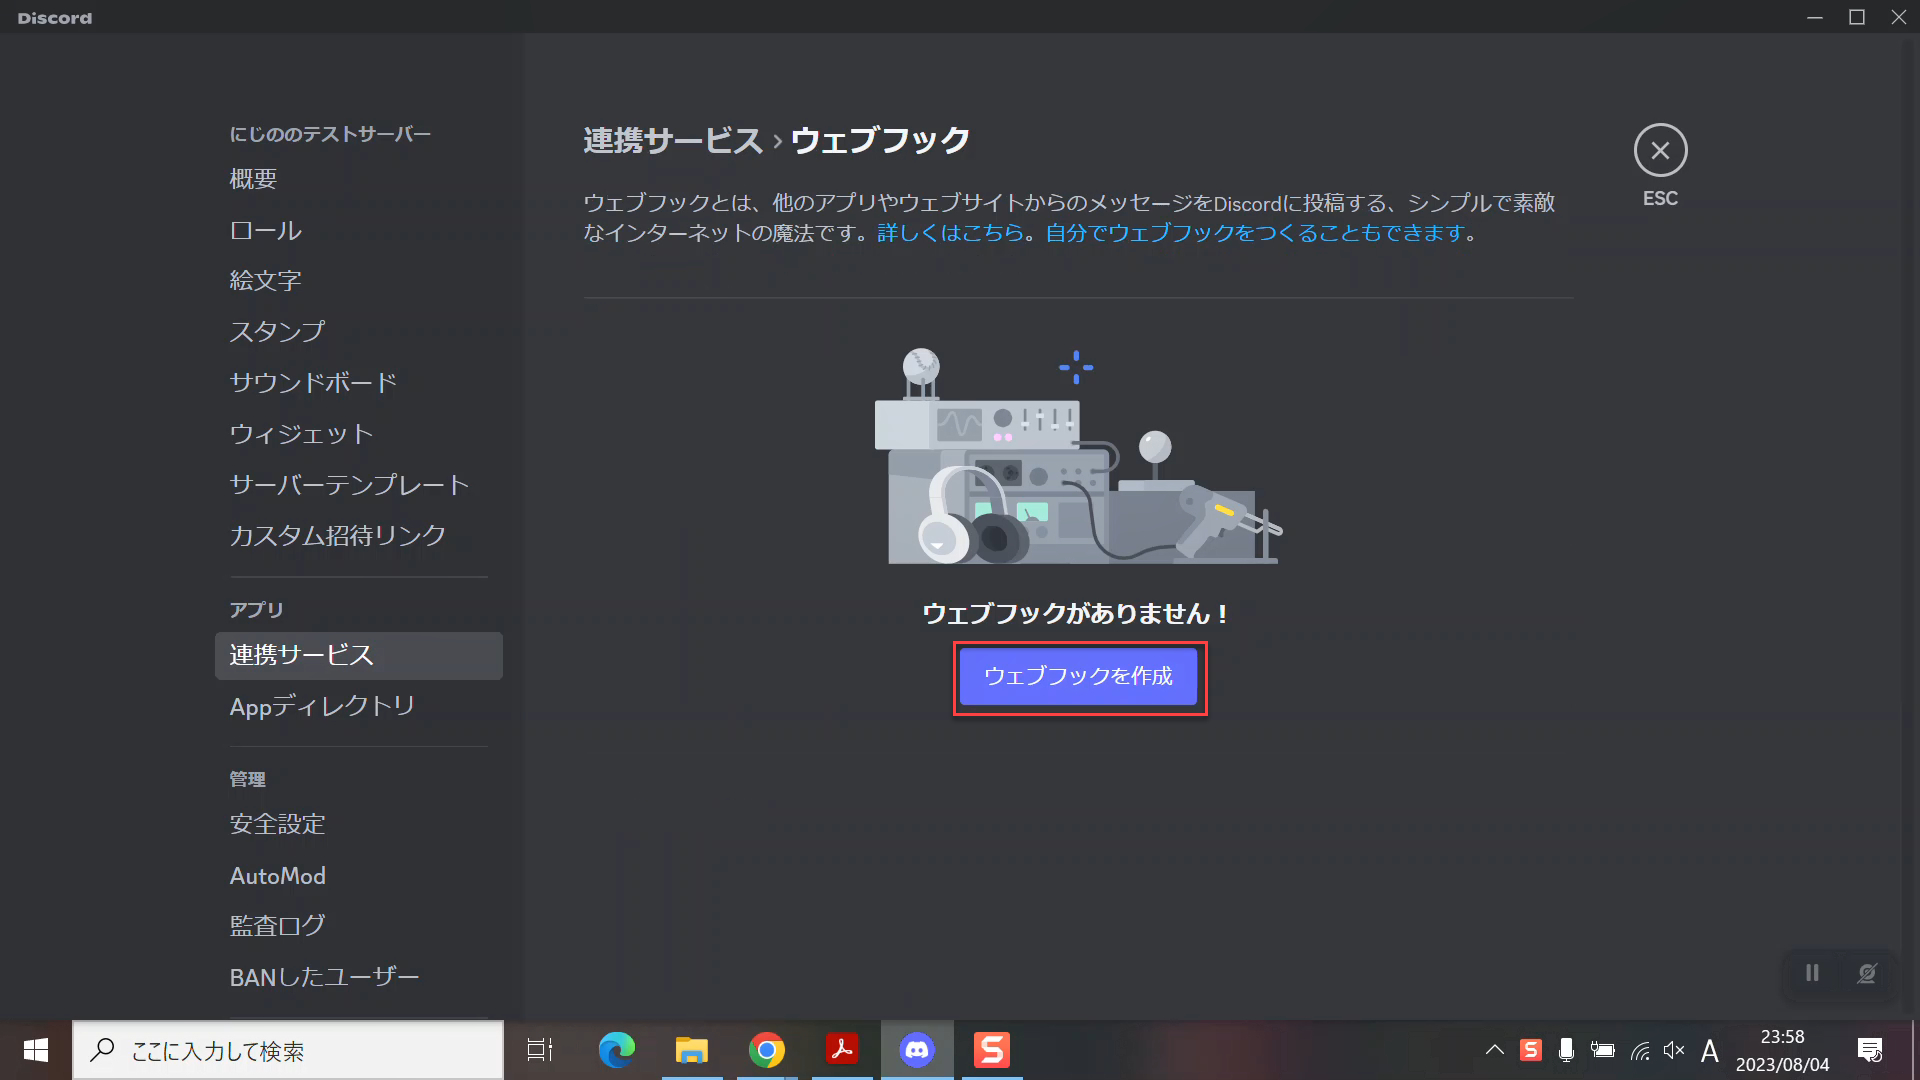Select 概要 in the server settings sidebar

(x=253, y=178)
